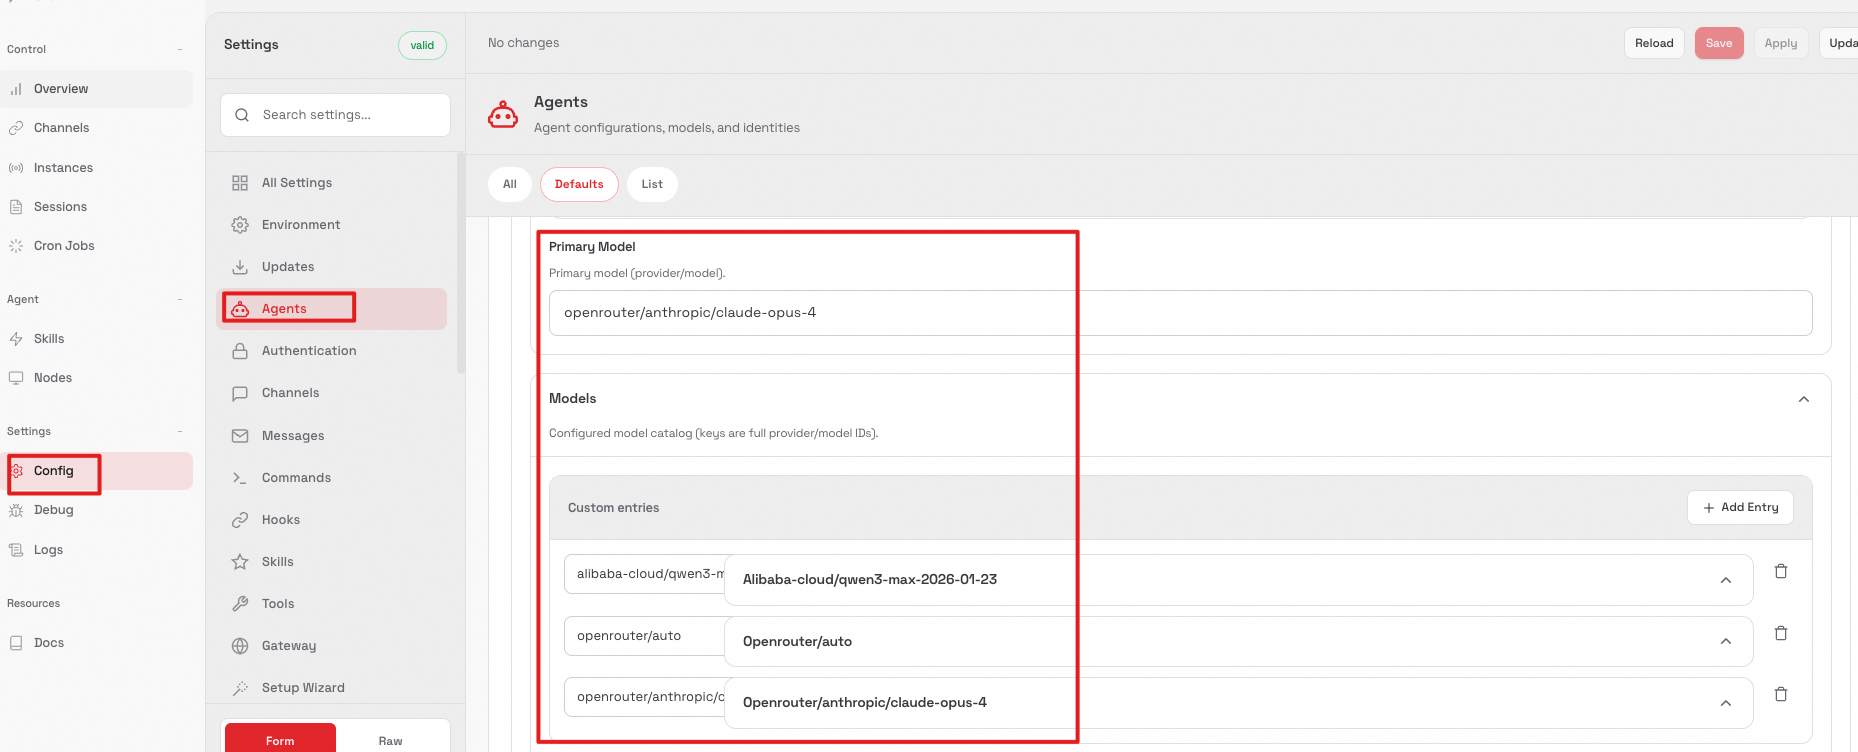The image size is (1858, 752).
Task: Collapse the Alibaba-cloud/qwen3-max-2026-01-23 entry
Action: pyautogui.click(x=1726, y=580)
